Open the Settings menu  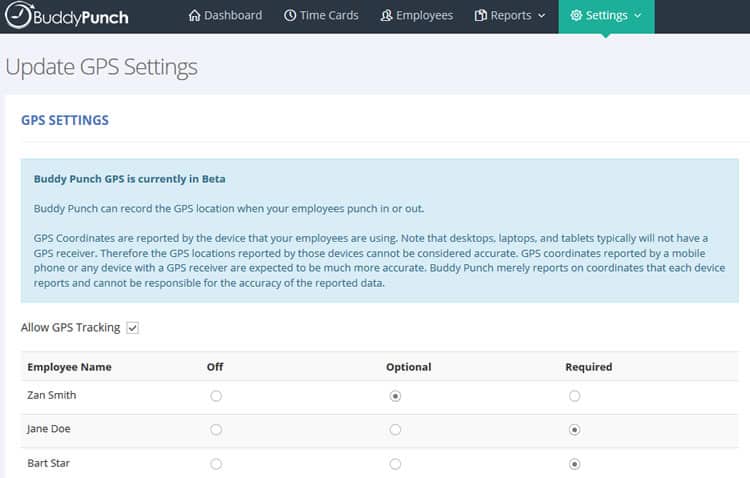click(x=606, y=16)
